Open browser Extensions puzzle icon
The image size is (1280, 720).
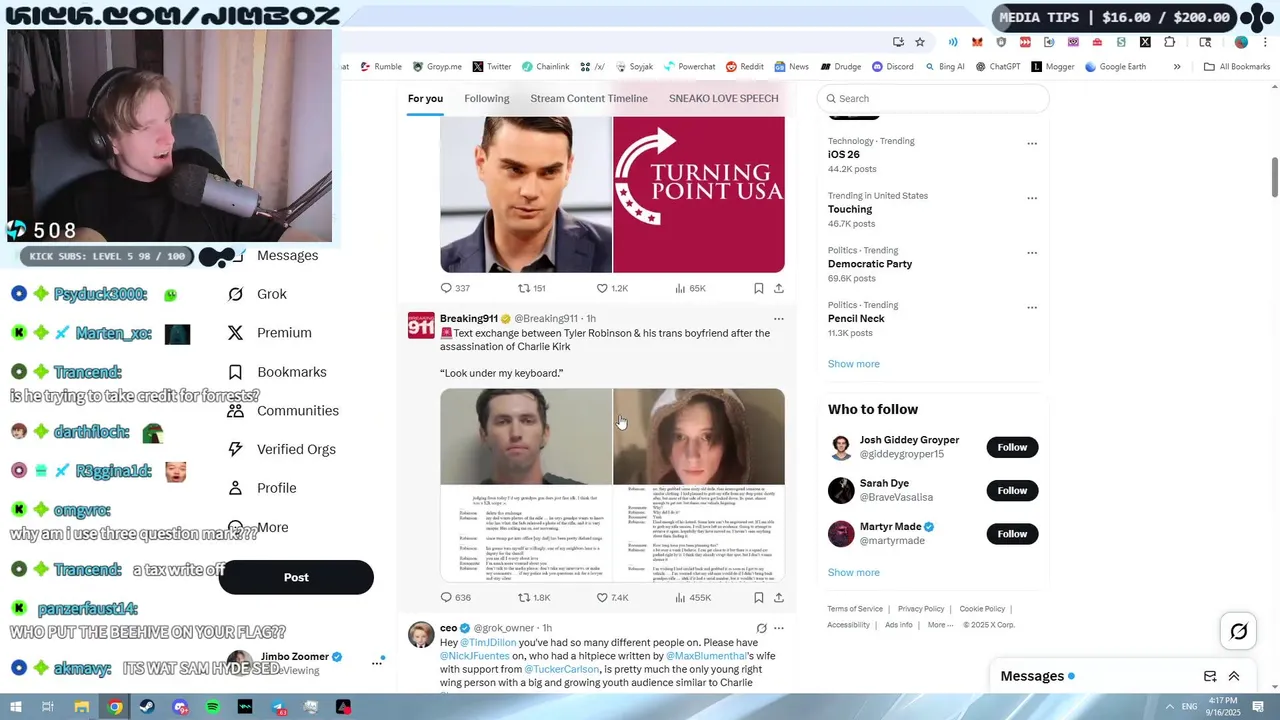pyautogui.click(x=1170, y=42)
